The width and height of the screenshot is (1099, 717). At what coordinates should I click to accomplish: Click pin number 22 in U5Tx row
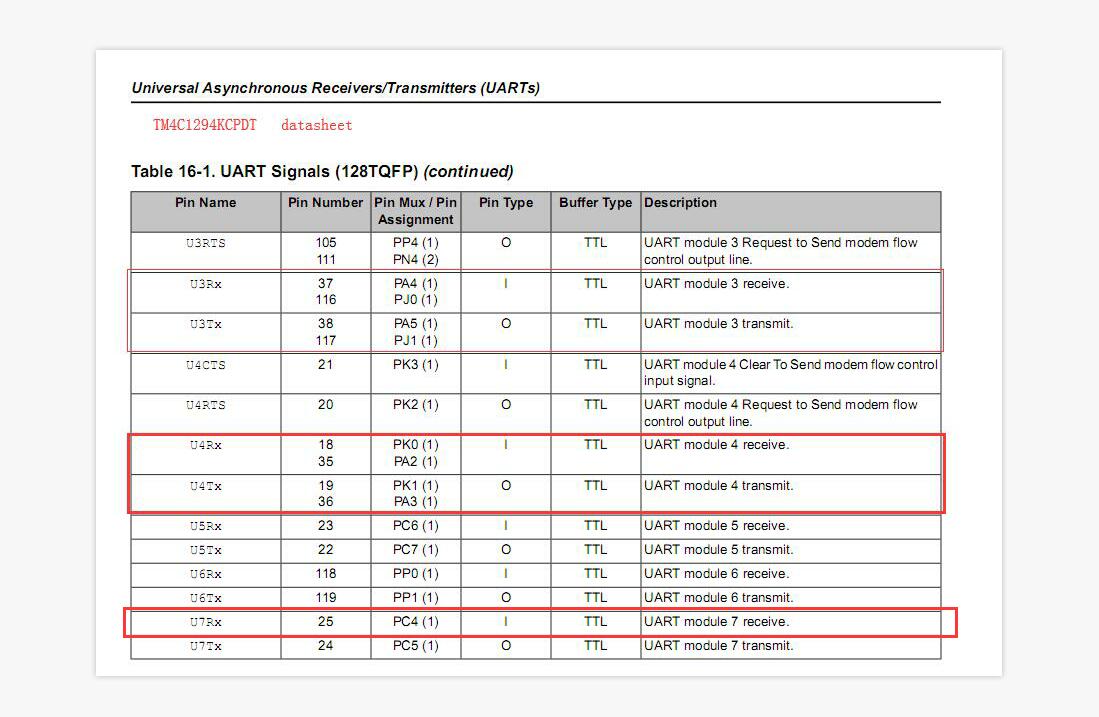coord(326,549)
